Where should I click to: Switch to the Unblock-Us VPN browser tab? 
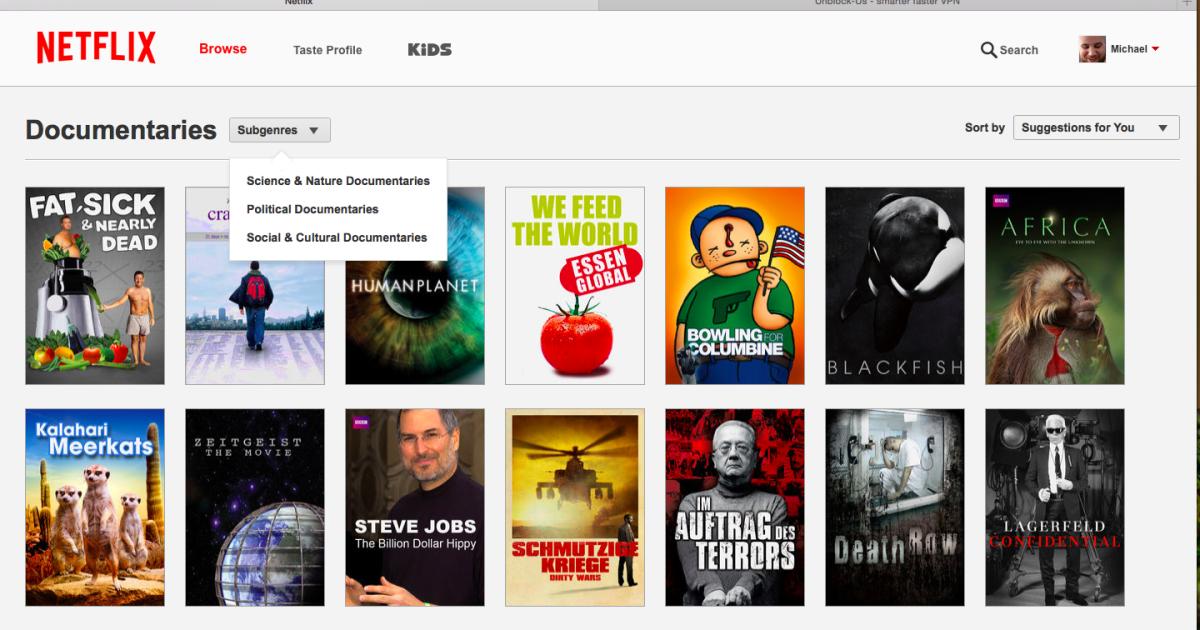[x=886, y=4]
